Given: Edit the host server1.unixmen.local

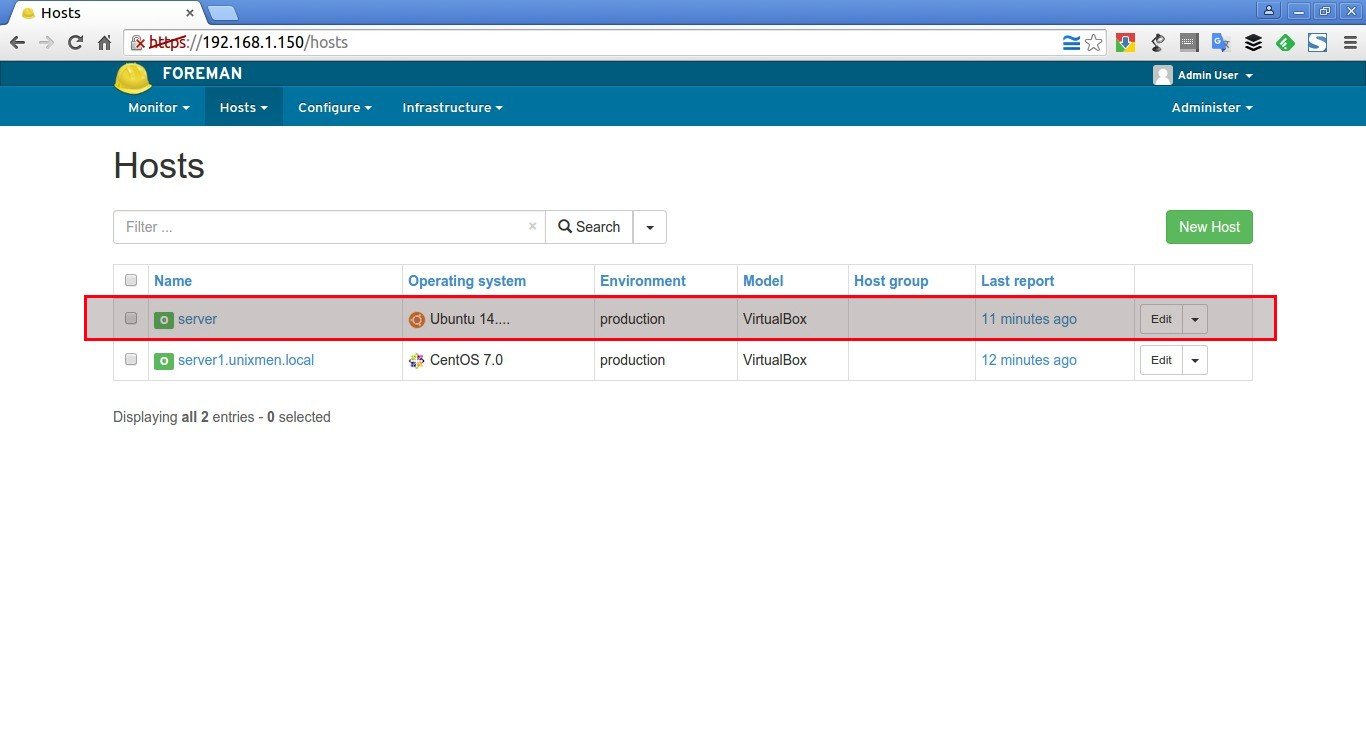Looking at the screenshot, I should click(x=1161, y=360).
